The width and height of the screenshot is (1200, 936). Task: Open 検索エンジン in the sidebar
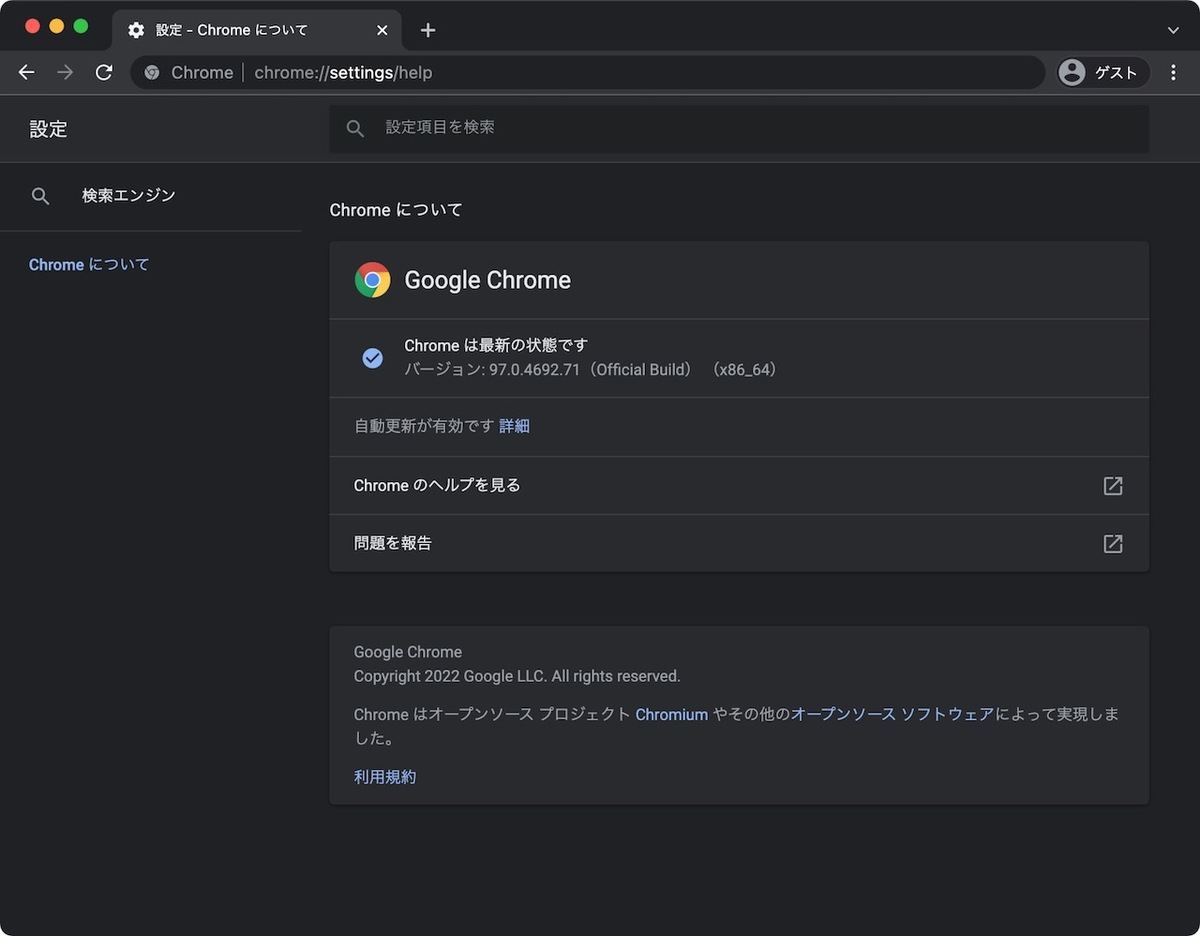[150, 196]
